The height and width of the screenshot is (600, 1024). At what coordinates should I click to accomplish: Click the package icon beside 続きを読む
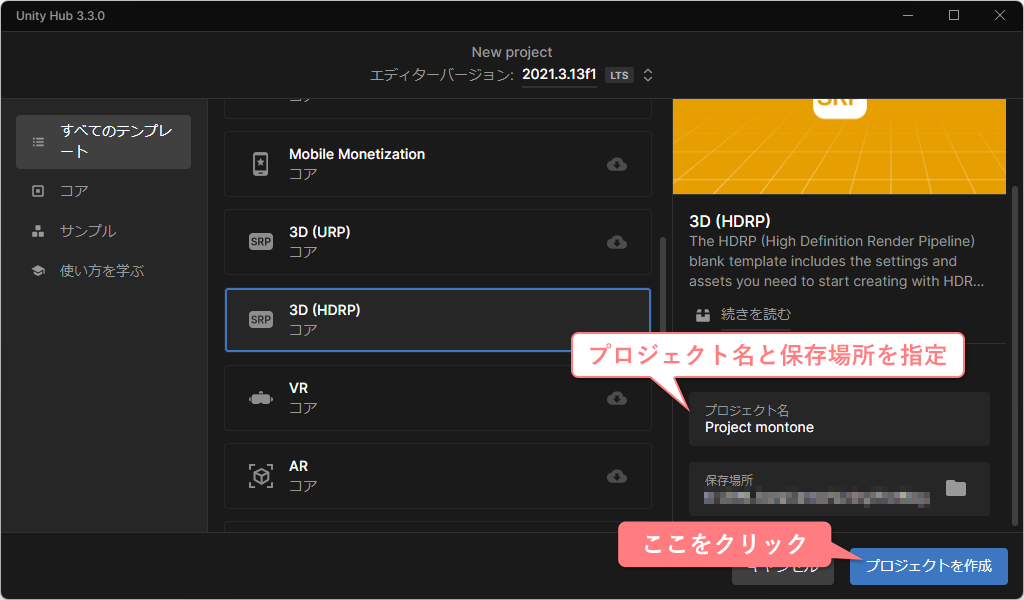[x=703, y=315]
